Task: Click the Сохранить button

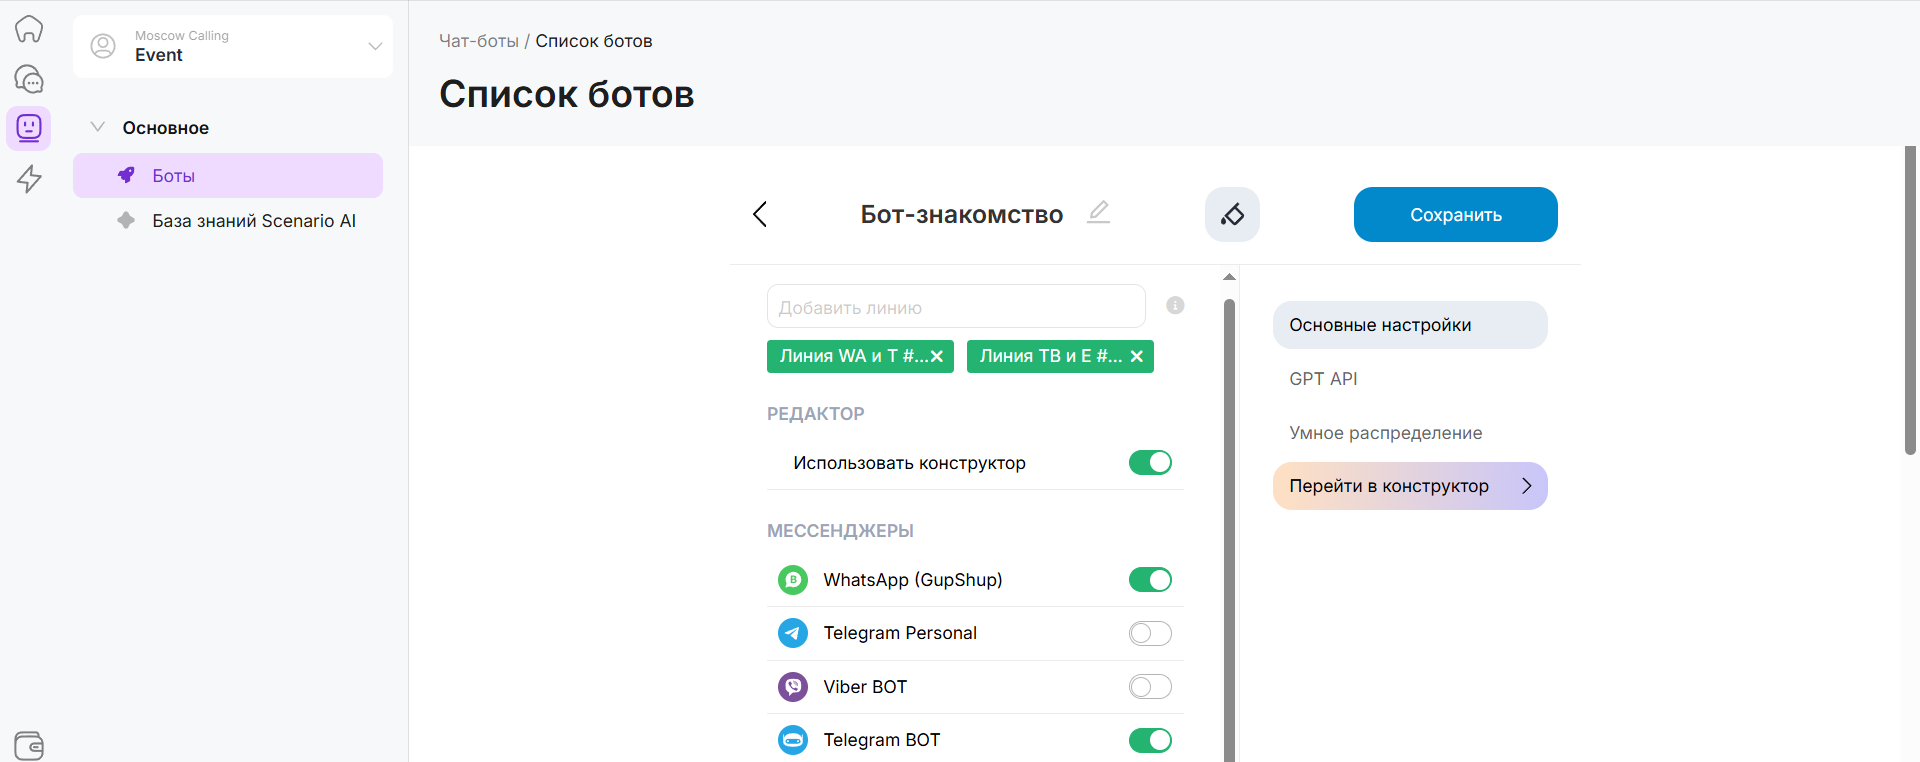Action: [1455, 214]
